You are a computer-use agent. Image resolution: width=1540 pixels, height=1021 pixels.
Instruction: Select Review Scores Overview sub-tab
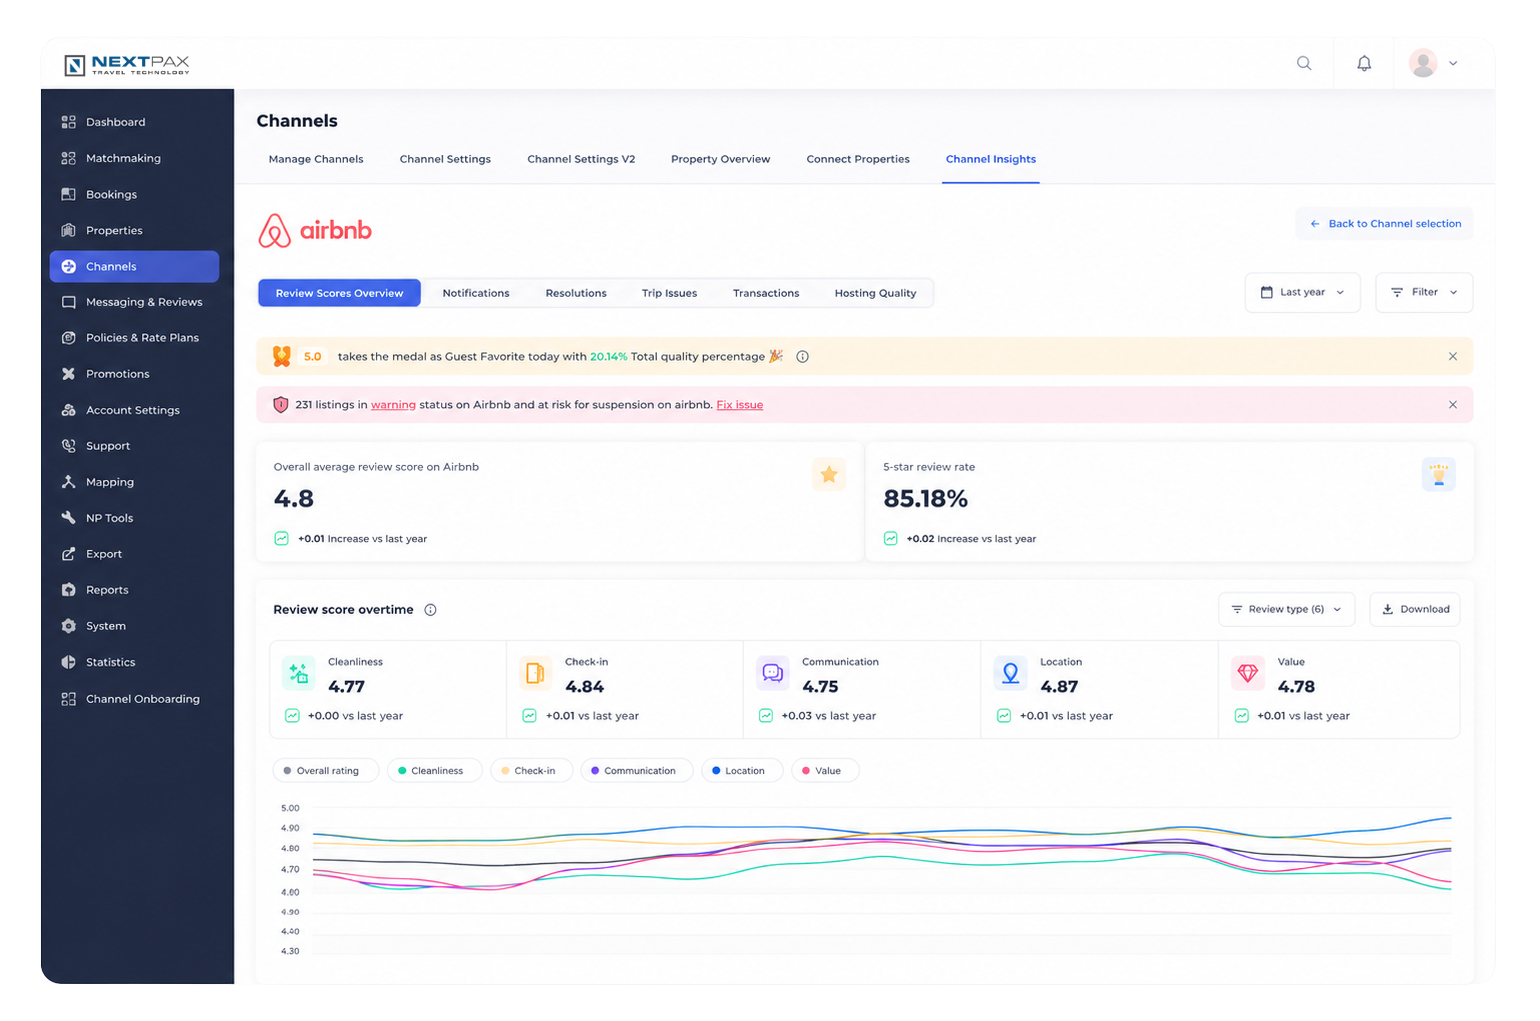[x=339, y=293]
